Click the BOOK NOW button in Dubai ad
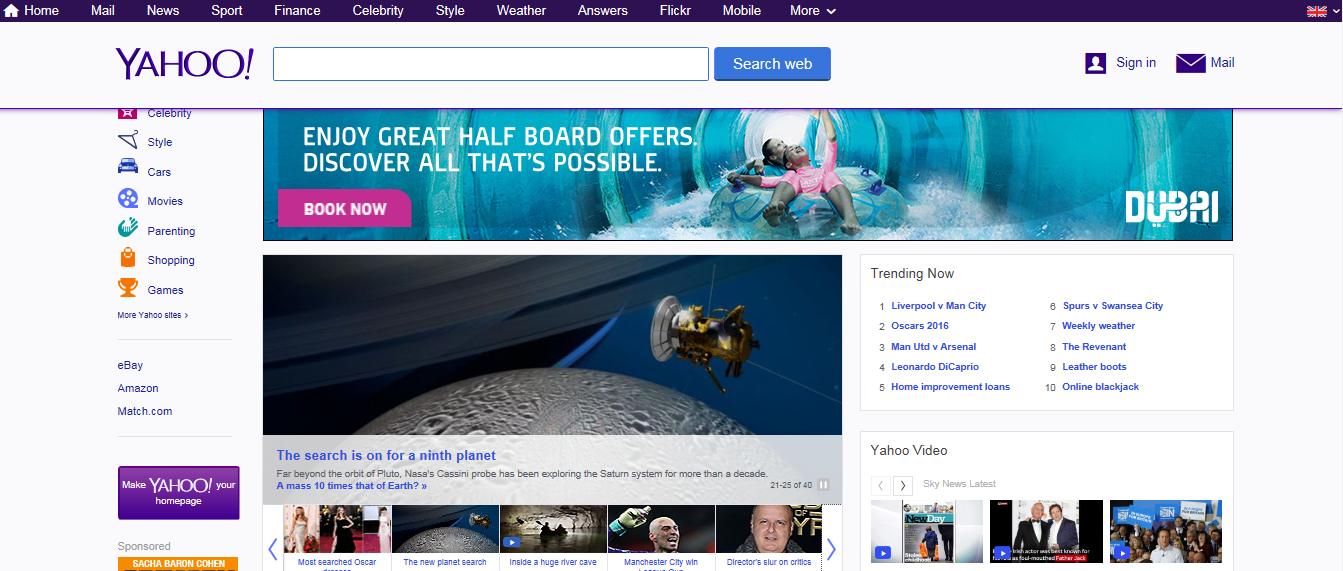This screenshot has height=571, width=1343. [344, 208]
